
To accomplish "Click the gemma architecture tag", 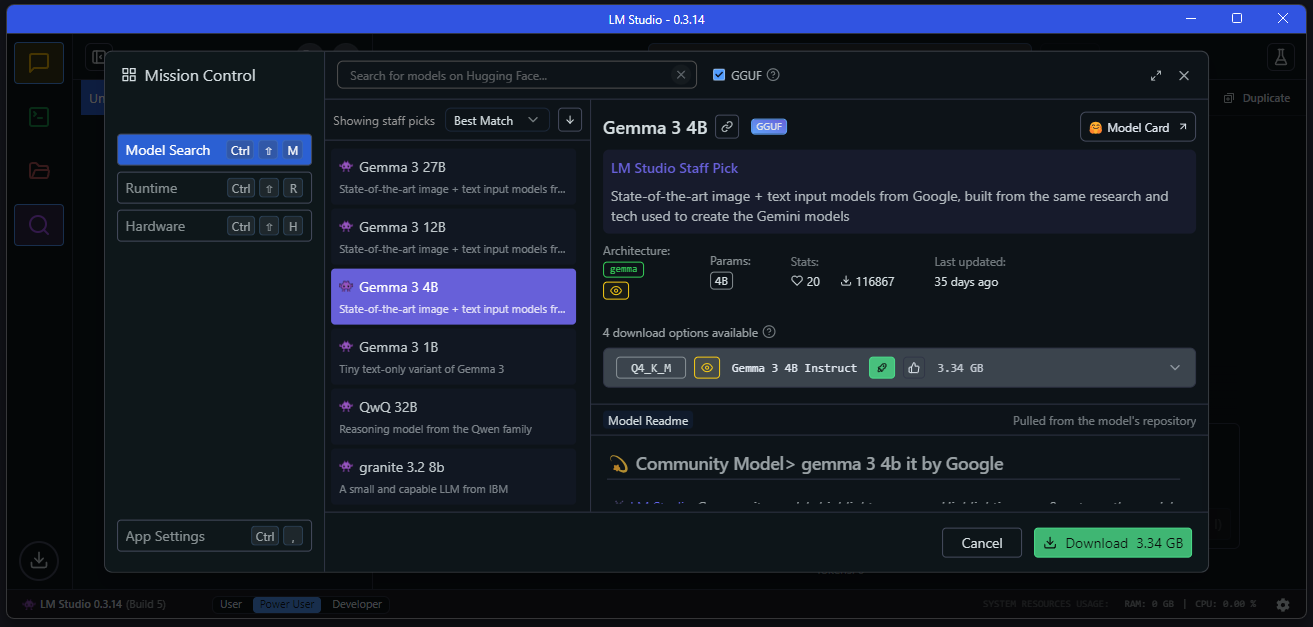I will [x=624, y=269].
